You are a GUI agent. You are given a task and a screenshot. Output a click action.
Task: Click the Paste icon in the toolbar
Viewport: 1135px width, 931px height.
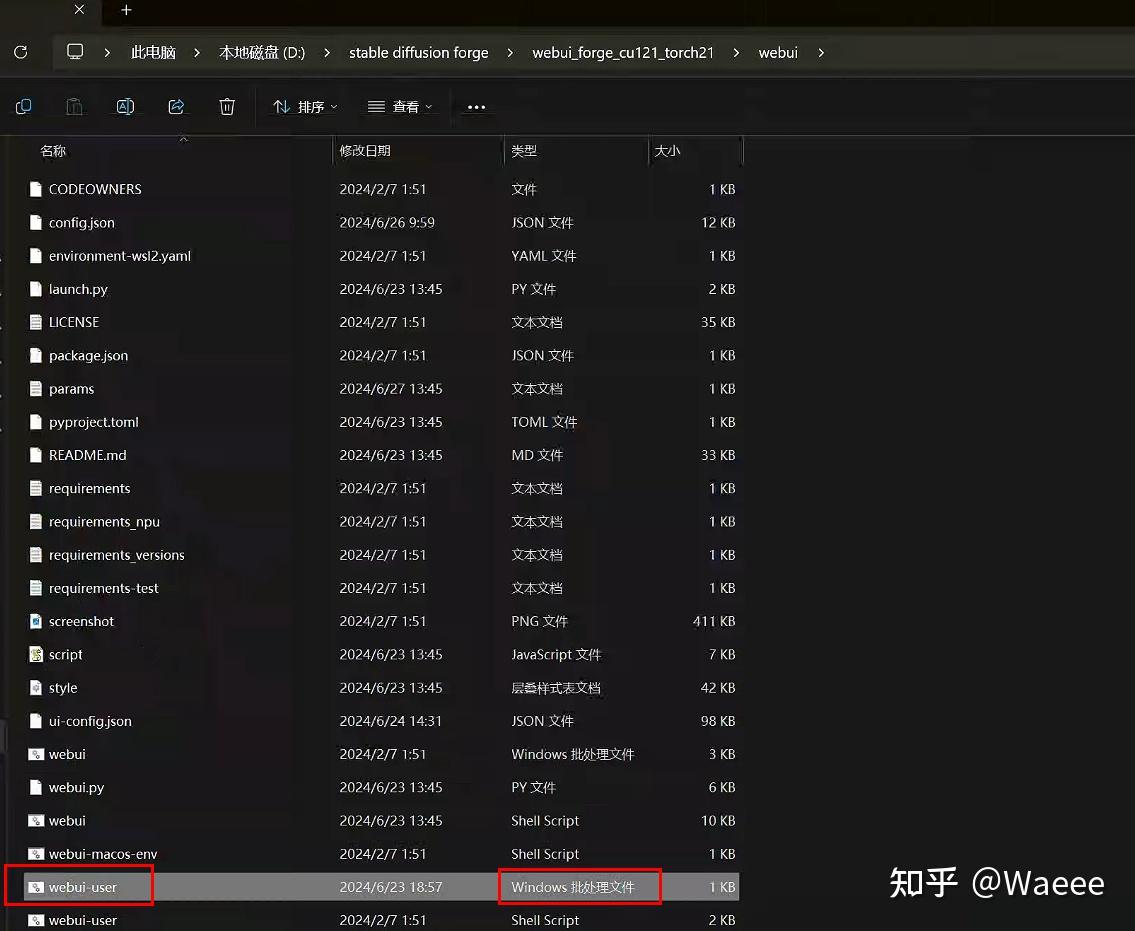tap(74, 106)
